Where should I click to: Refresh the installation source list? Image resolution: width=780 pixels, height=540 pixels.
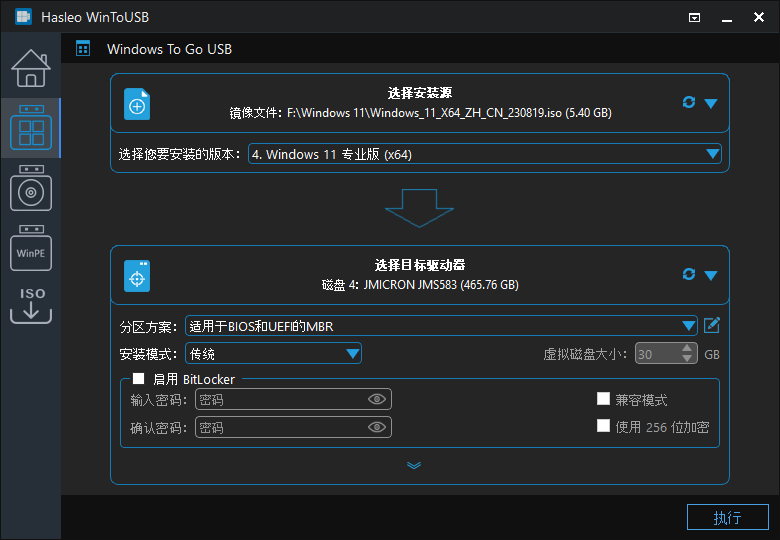click(x=689, y=102)
